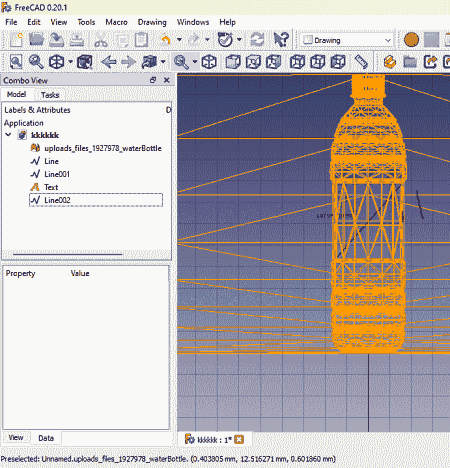Switch to the Tasks tab
Image resolution: width=450 pixels, height=468 pixels.
[50, 95]
